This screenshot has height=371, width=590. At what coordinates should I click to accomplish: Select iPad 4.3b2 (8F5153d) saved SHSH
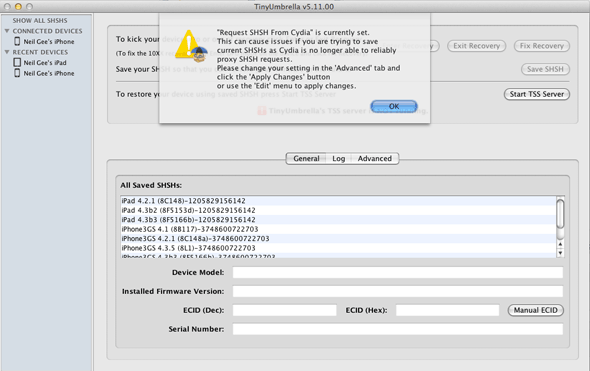[x=338, y=210]
